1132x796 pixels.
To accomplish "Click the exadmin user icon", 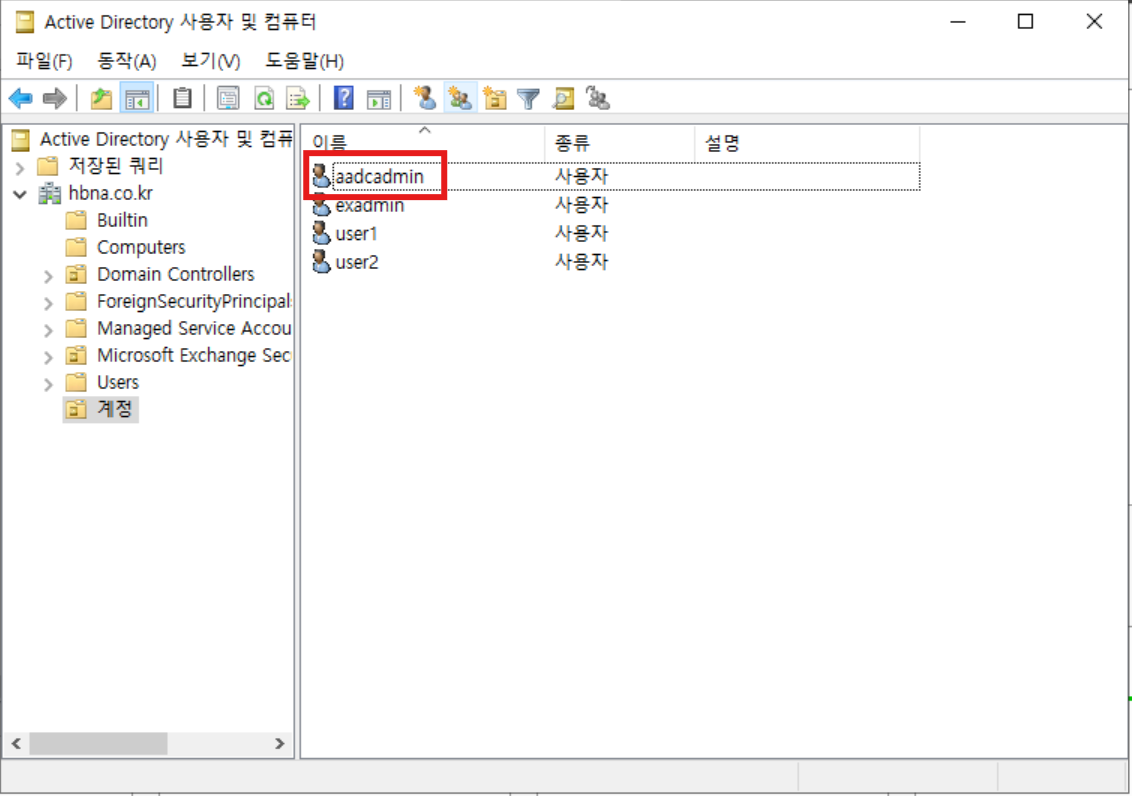I will pyautogui.click(x=321, y=206).
